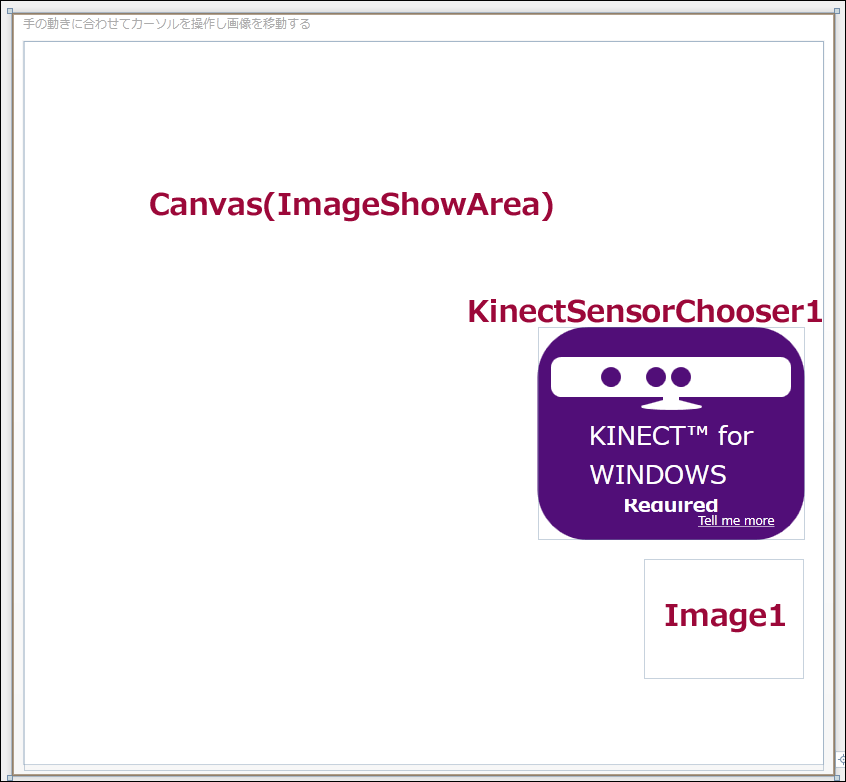This screenshot has width=846, height=782.
Task: Select the thin strip below the canvas
Action: (x=424, y=767)
